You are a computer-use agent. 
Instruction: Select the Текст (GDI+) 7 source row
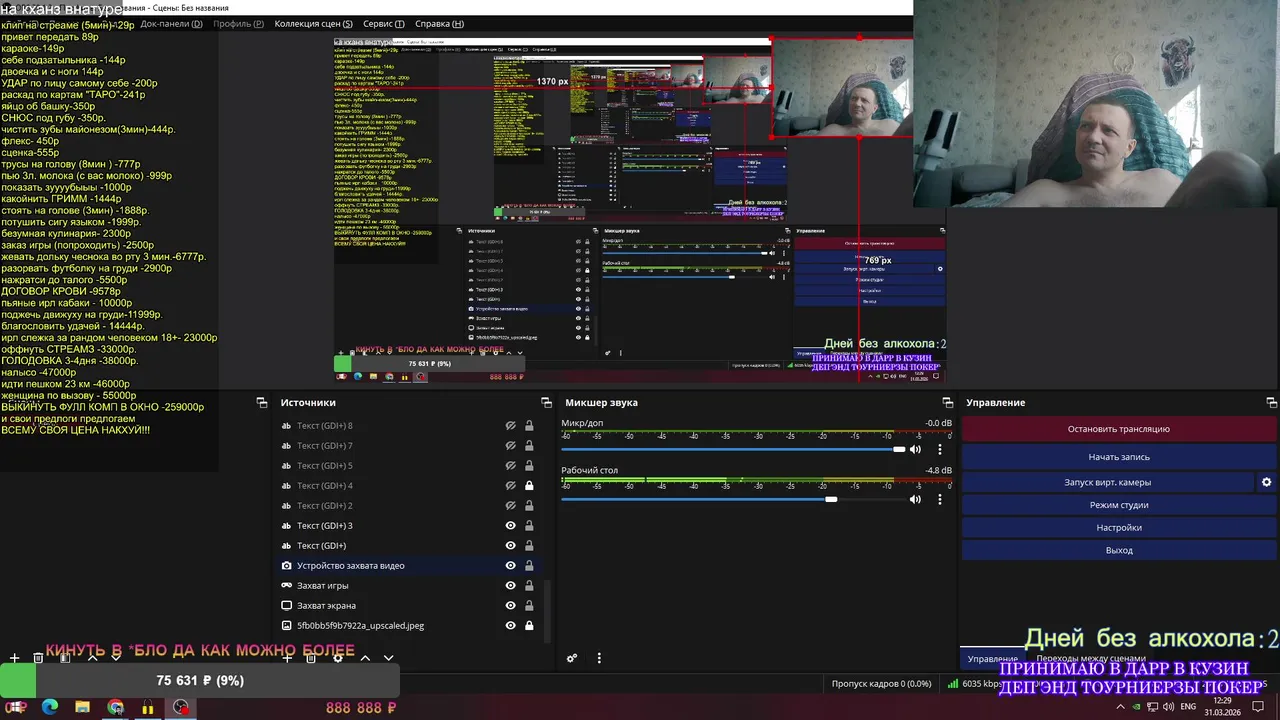tap(409, 446)
